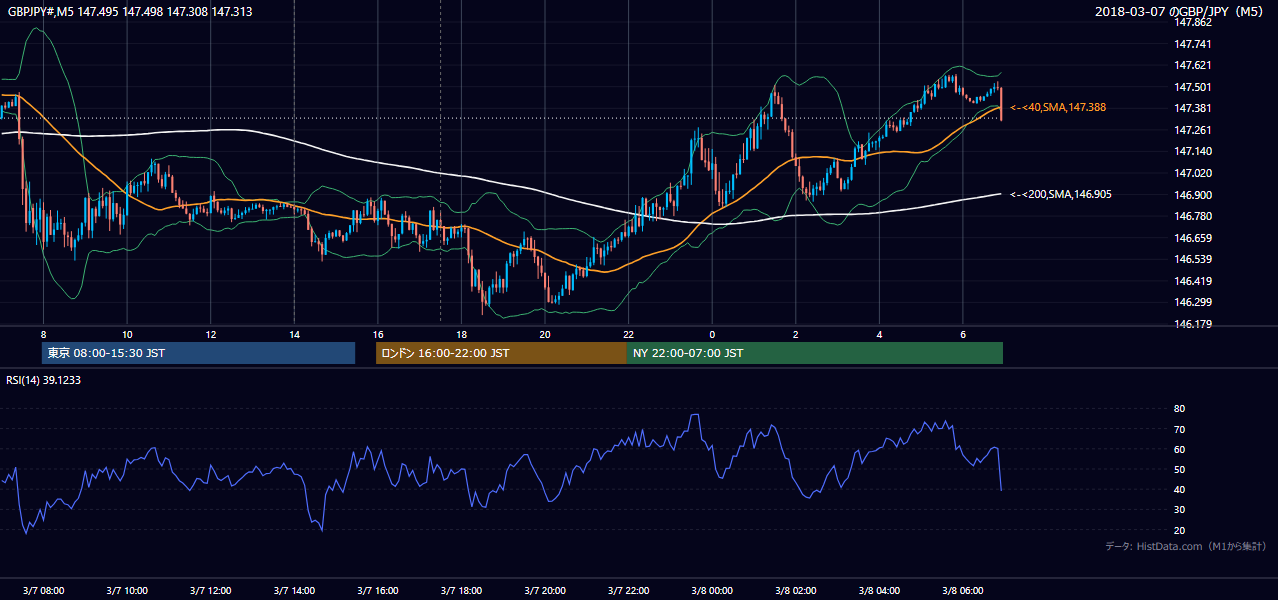Select the 200 SMA label 146.905
Screen dimensions: 1278x600
coord(1061,194)
